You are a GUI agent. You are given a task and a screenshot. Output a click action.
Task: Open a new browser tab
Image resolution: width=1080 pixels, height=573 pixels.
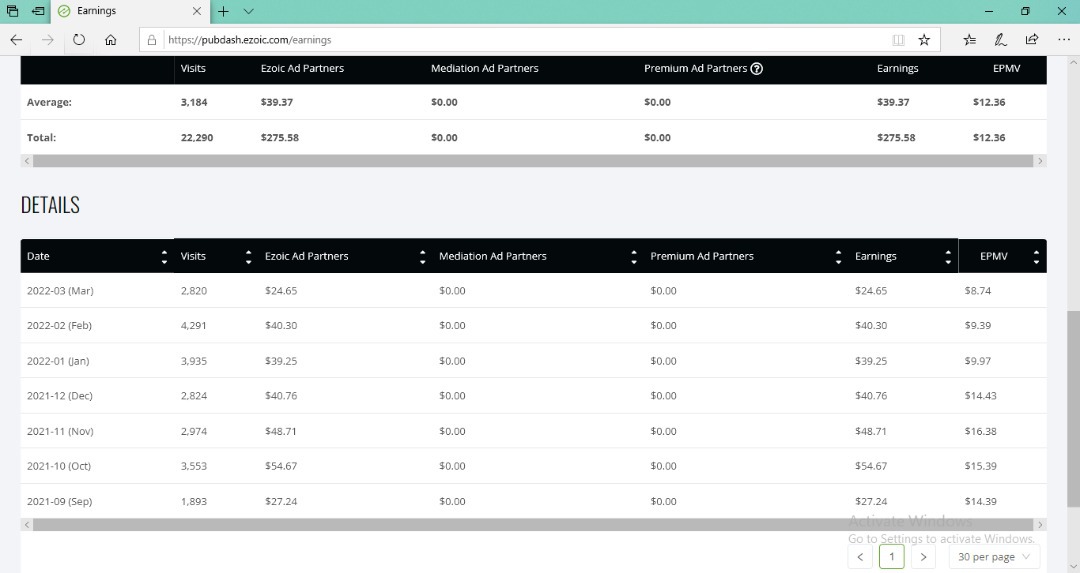click(x=223, y=11)
